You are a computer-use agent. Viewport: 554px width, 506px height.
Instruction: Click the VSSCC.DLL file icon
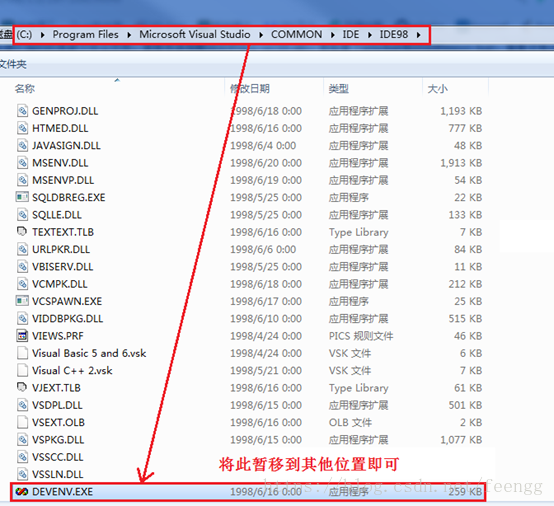click(x=22, y=457)
